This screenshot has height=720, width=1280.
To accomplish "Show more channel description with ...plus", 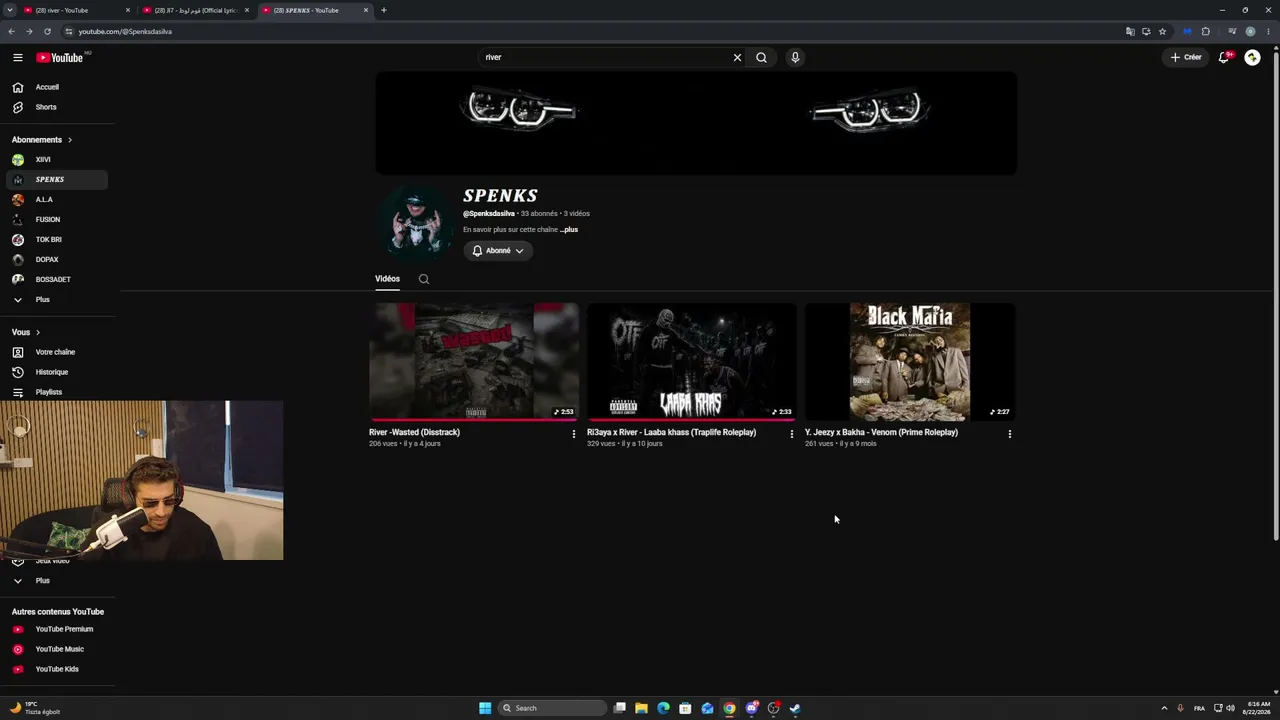I will click(x=569, y=230).
